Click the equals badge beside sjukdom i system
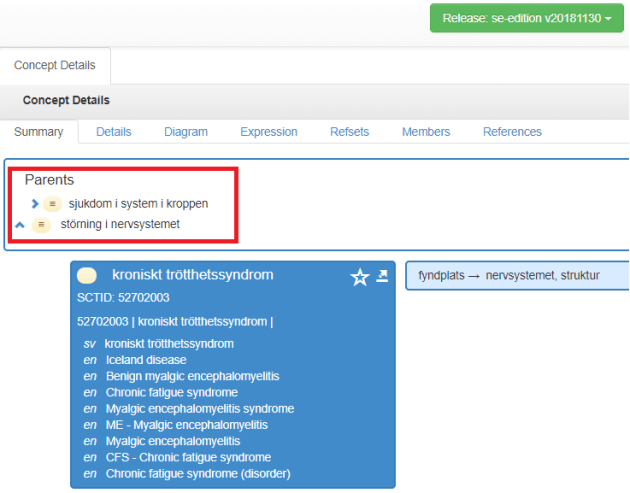630x493 pixels. click(x=52, y=204)
